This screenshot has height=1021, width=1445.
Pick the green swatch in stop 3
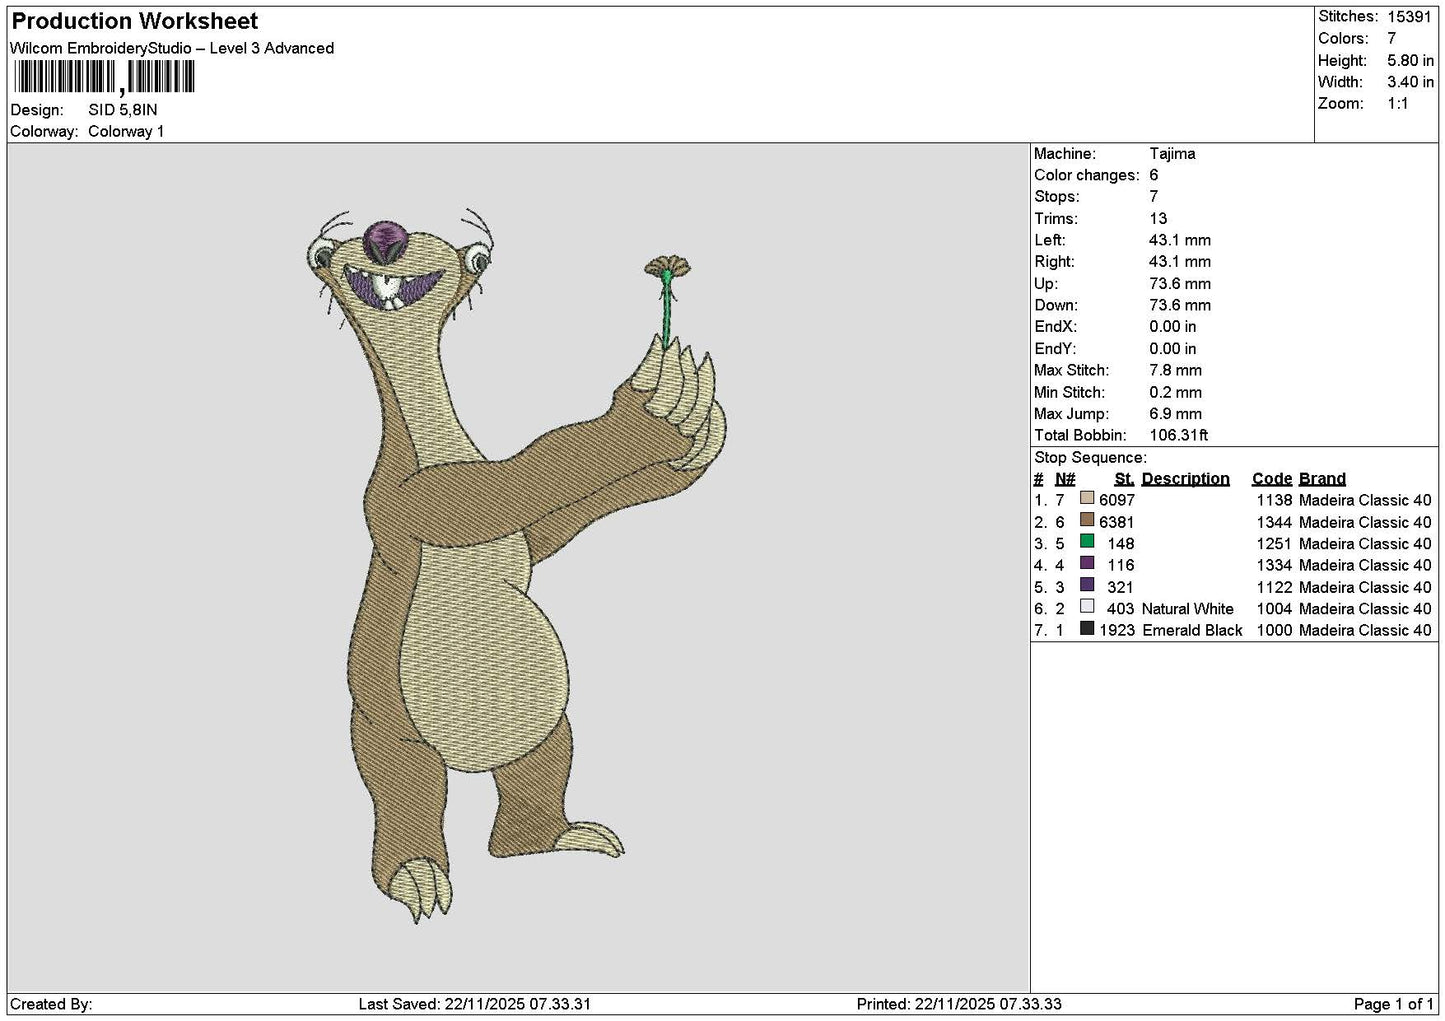click(1087, 542)
